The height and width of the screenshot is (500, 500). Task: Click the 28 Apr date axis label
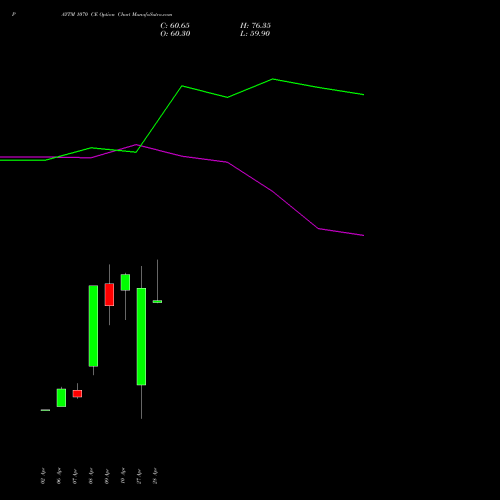click(x=155, y=476)
